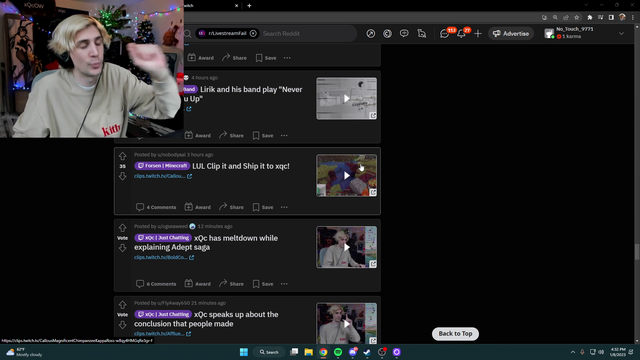This screenshot has width=640, height=360.
Task: Share the 'xQc has meltdown' post
Action: click(x=231, y=284)
